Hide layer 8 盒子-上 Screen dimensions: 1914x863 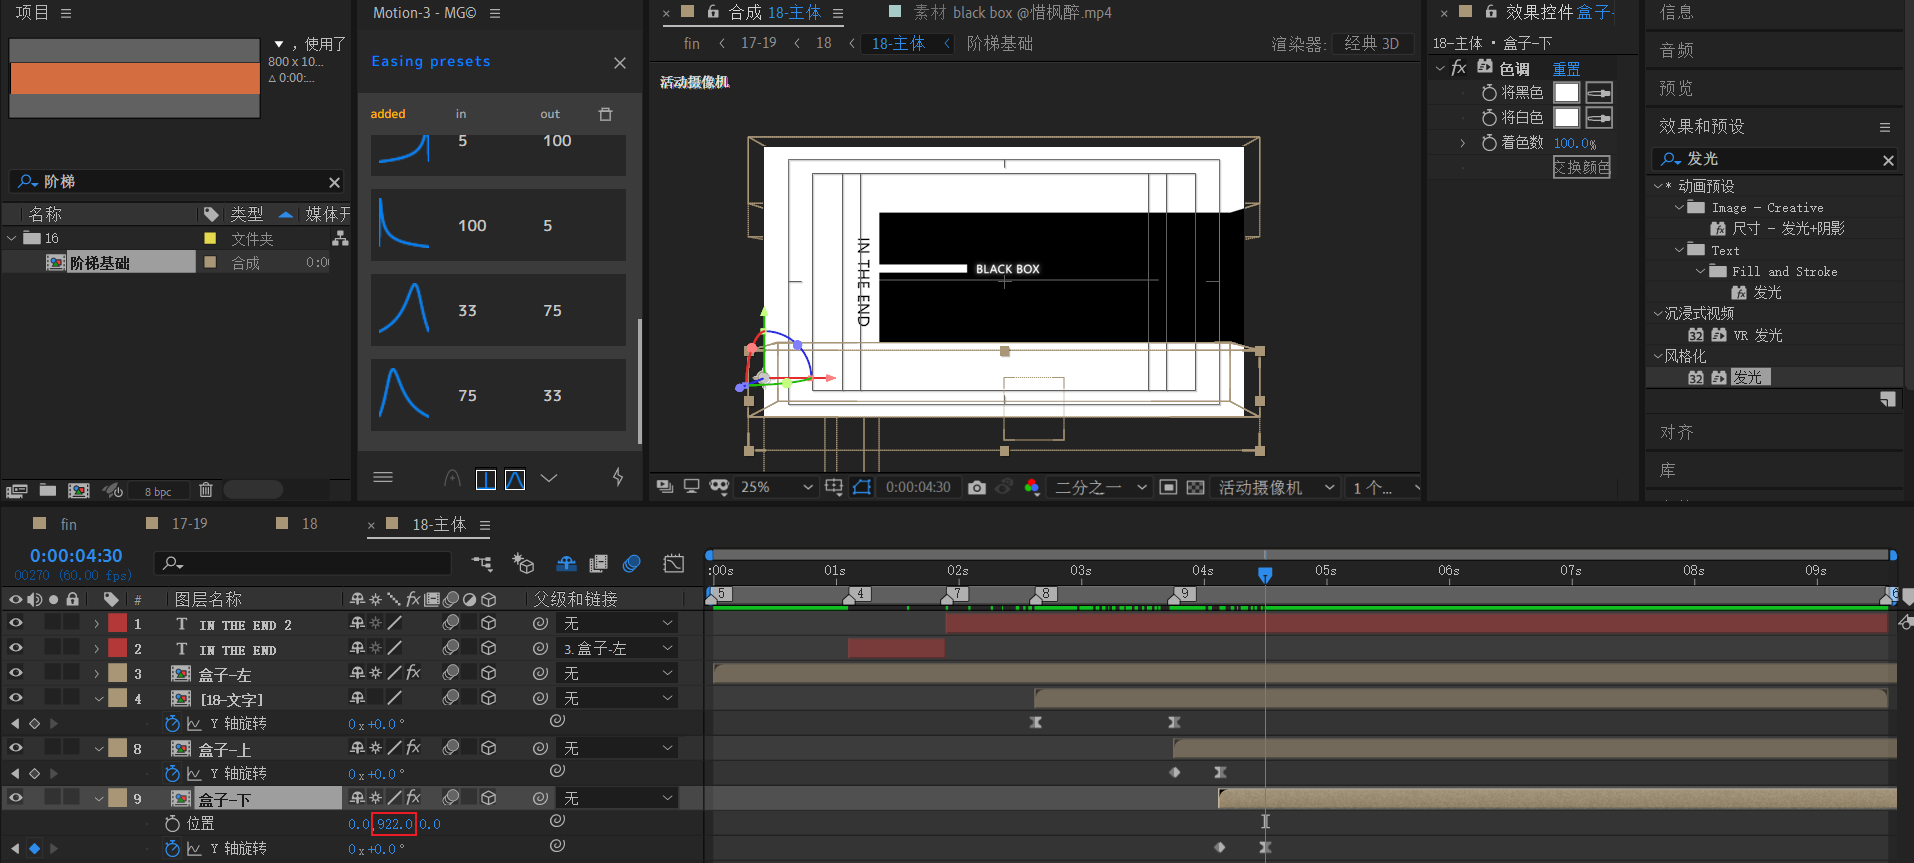(x=16, y=747)
